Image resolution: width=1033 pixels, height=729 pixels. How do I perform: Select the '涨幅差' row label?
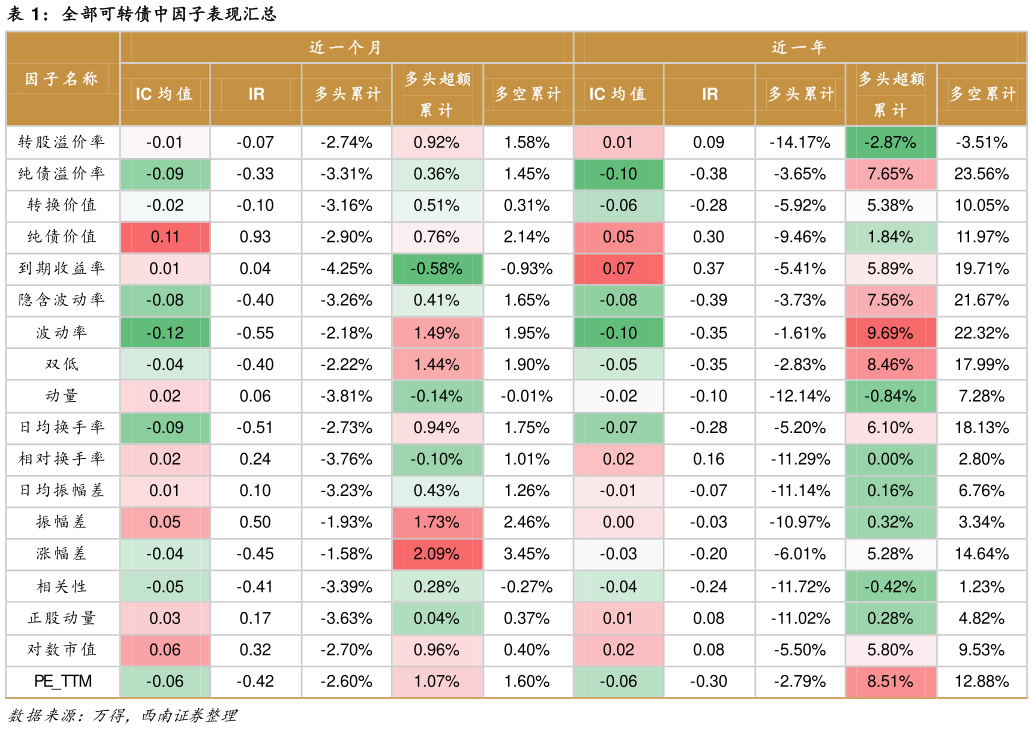click(62, 554)
